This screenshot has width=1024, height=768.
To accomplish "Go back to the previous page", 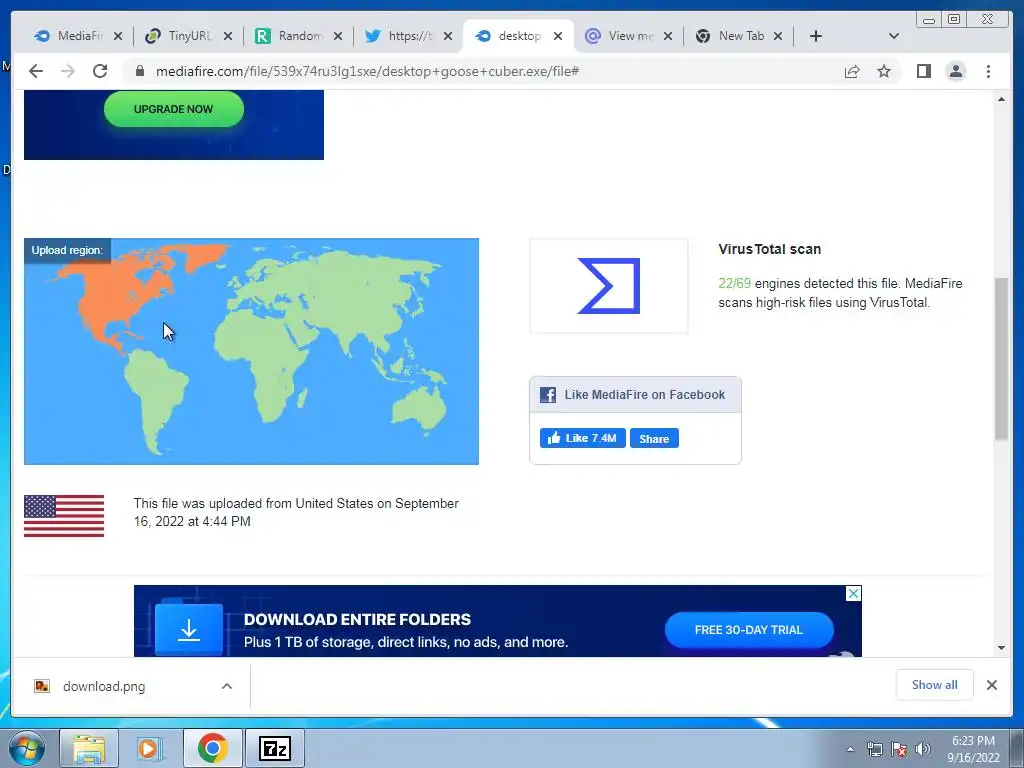I will tap(36, 71).
